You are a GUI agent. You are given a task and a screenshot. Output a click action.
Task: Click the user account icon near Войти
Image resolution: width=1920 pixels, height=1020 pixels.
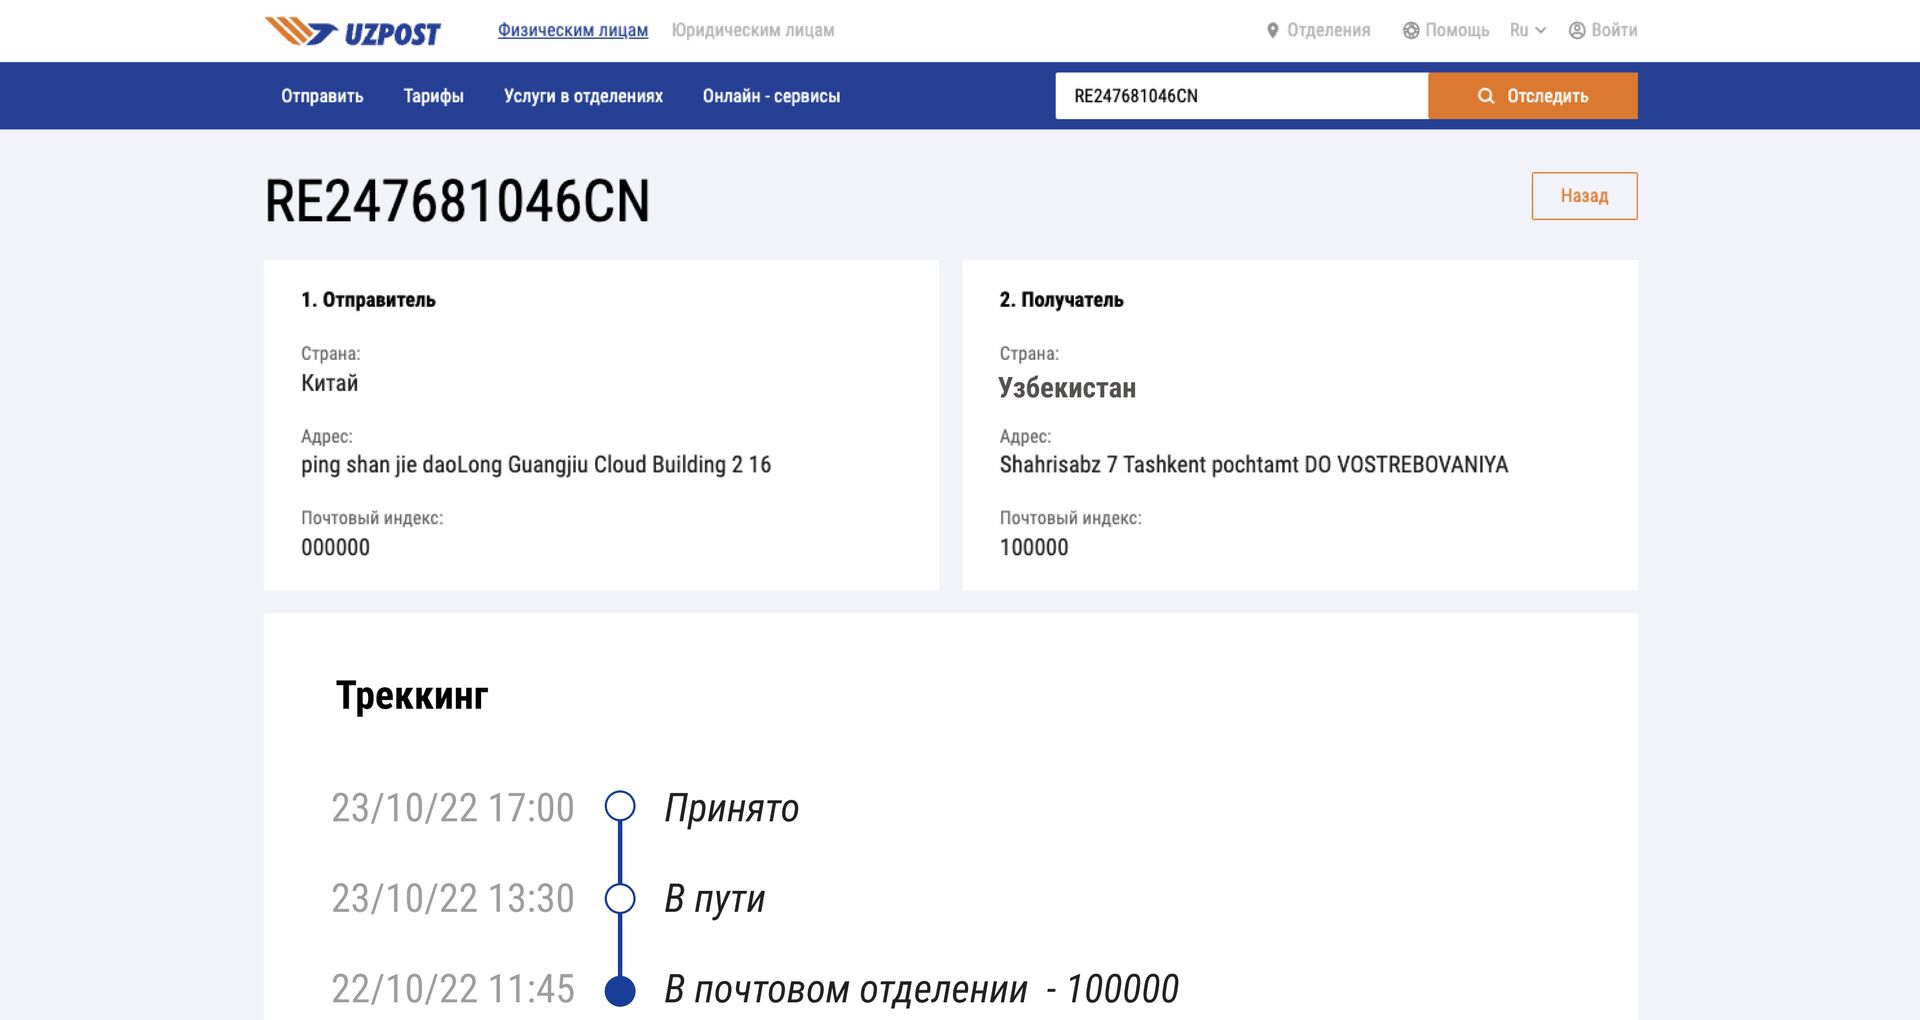pyautogui.click(x=1577, y=31)
